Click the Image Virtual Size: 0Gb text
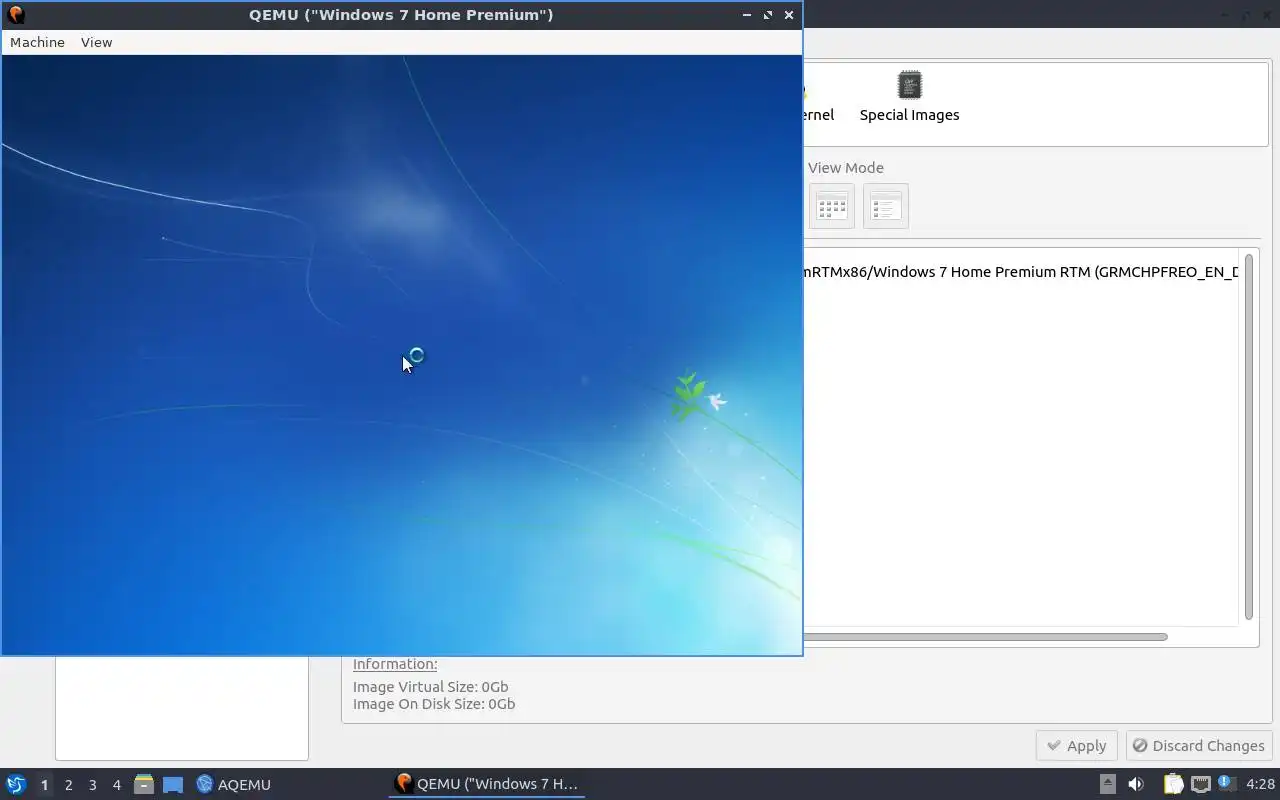1280x800 pixels. [431, 687]
